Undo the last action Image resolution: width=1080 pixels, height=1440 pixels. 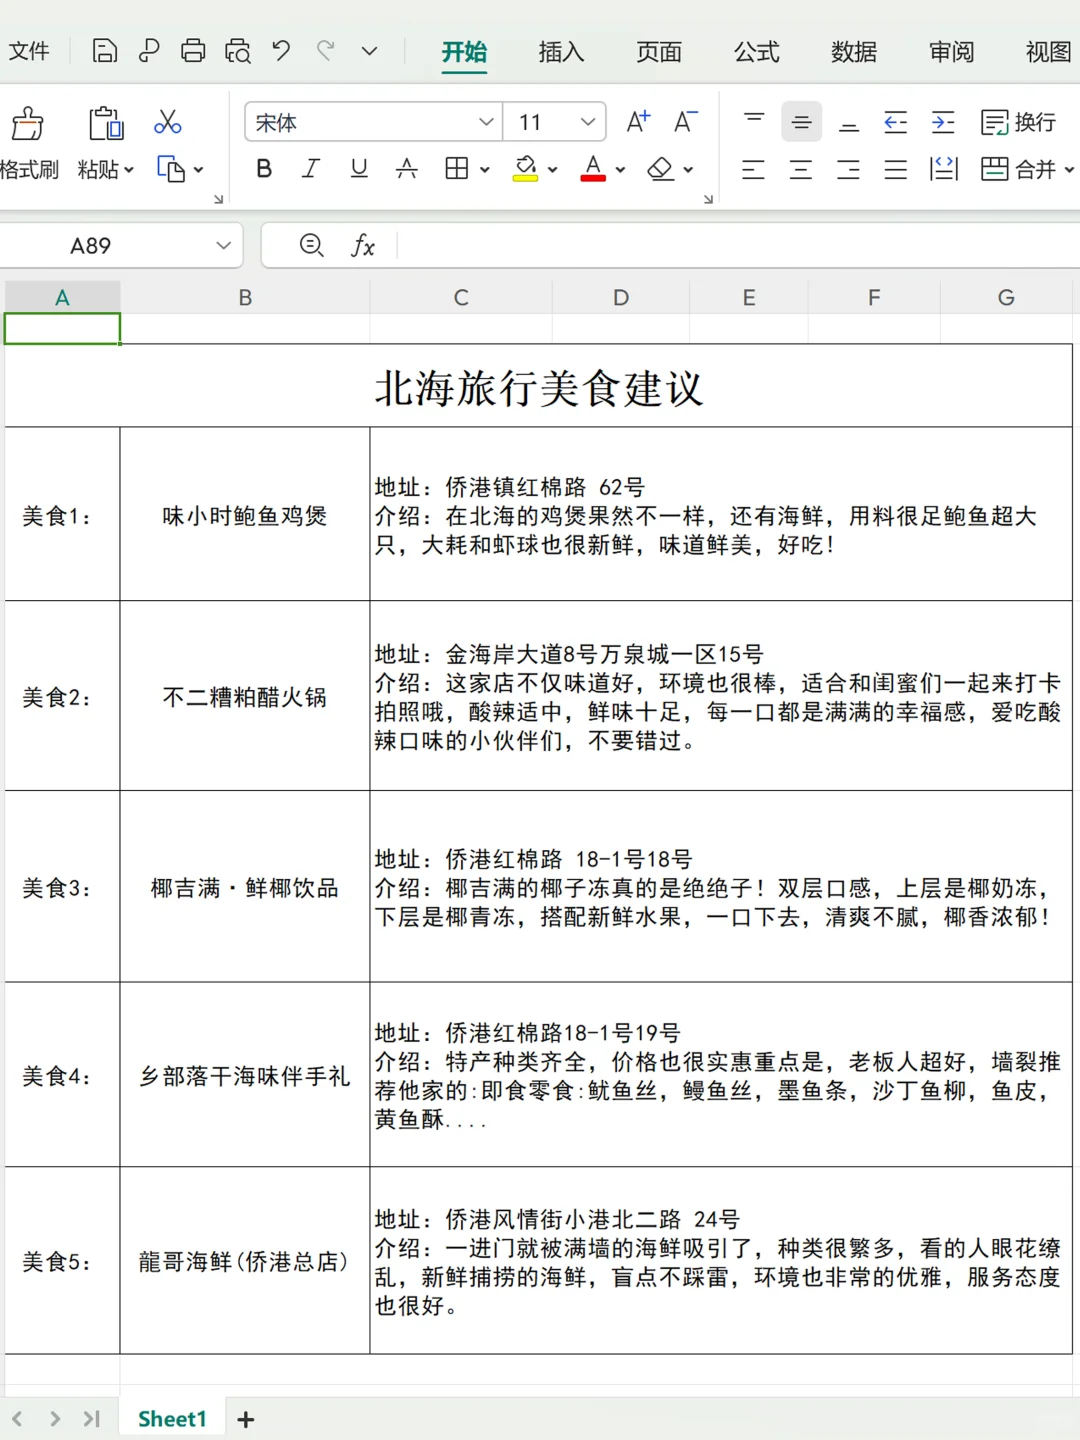click(281, 50)
